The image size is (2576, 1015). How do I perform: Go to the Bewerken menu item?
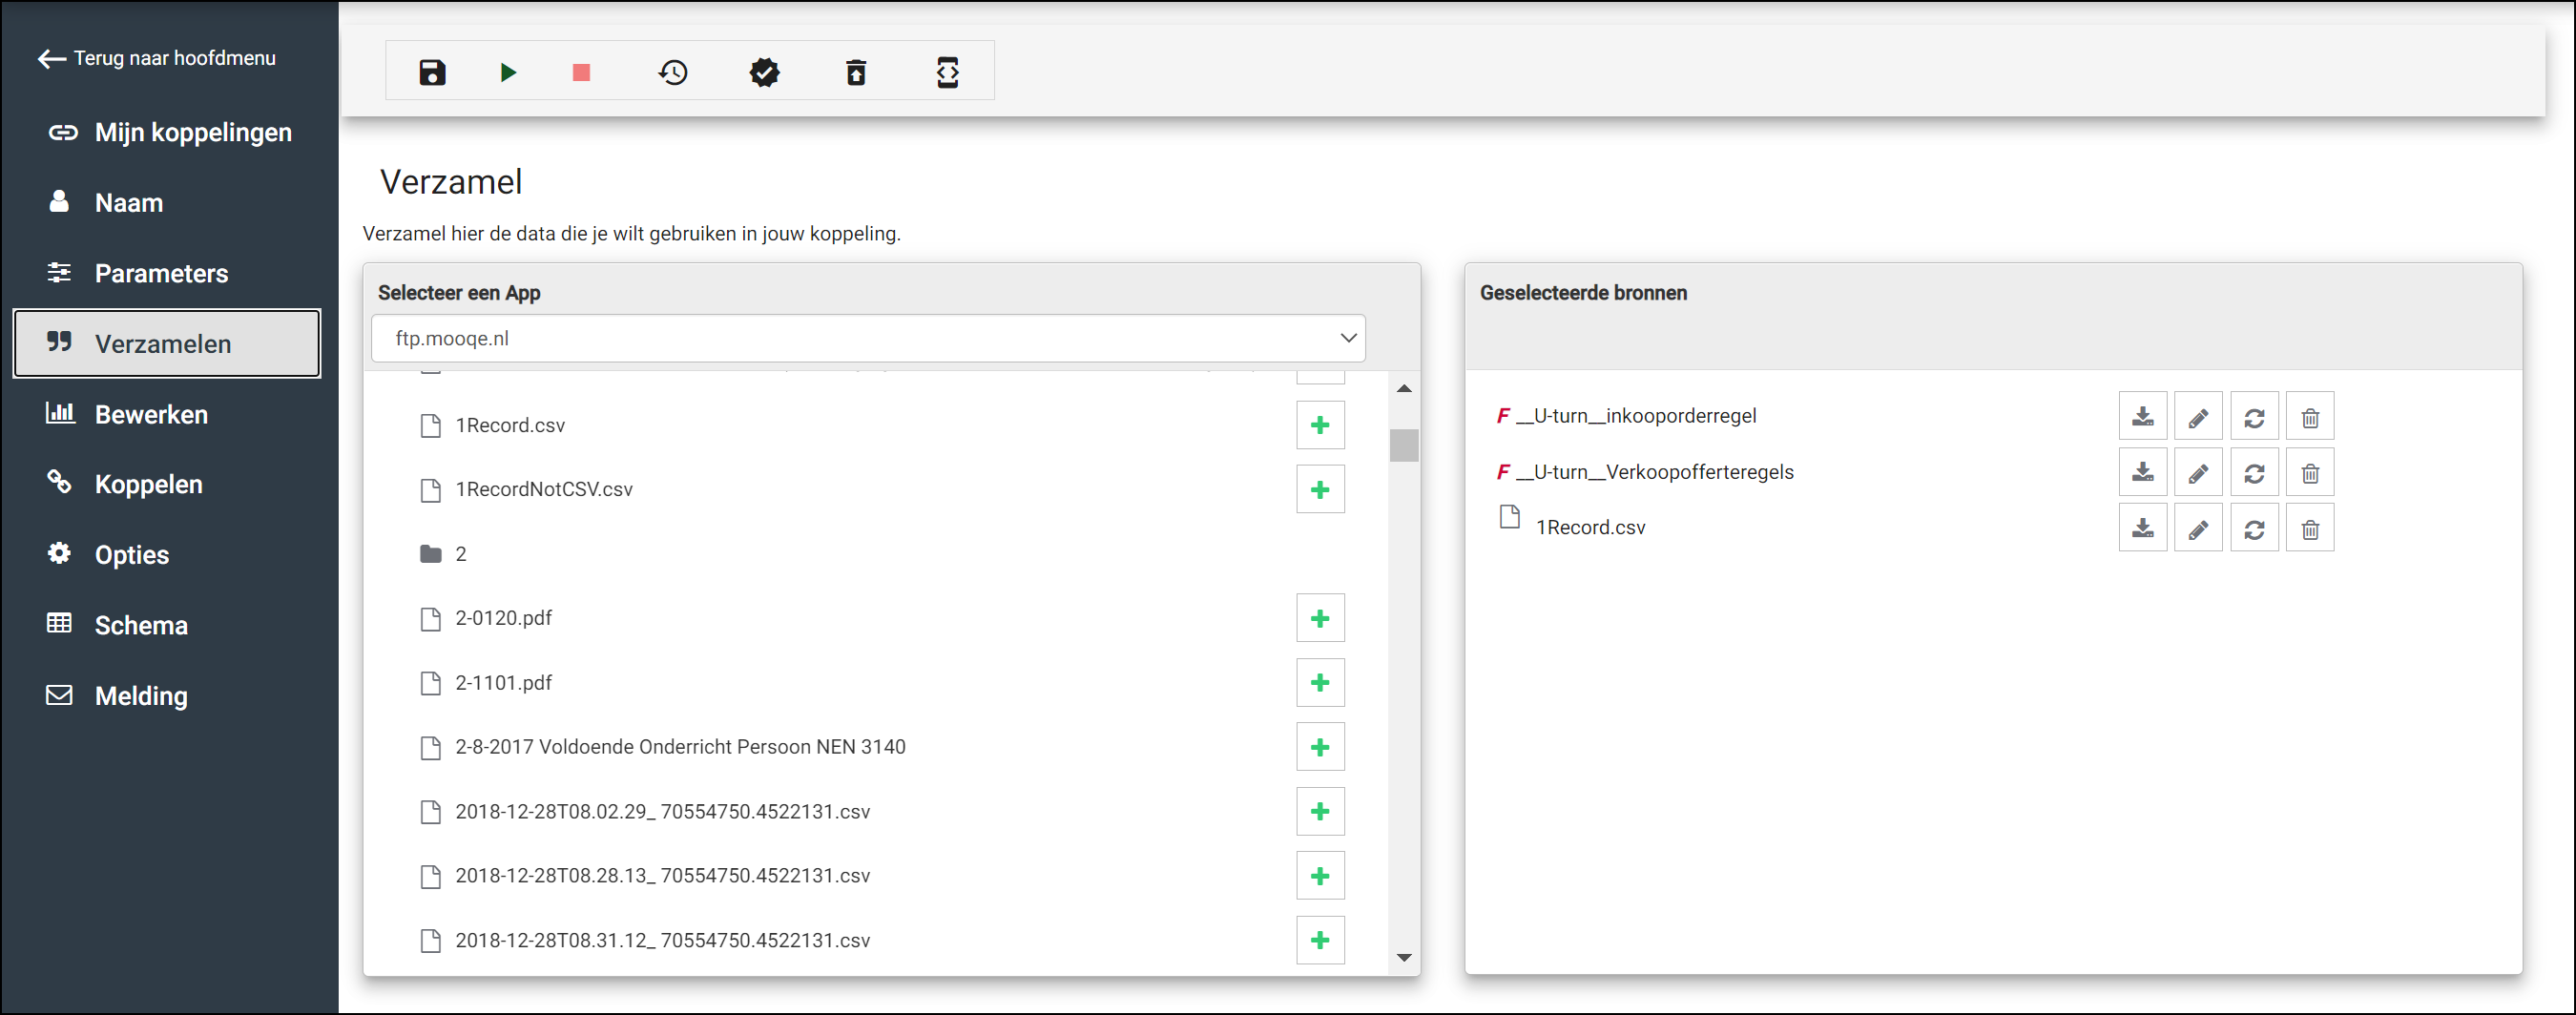coord(151,414)
